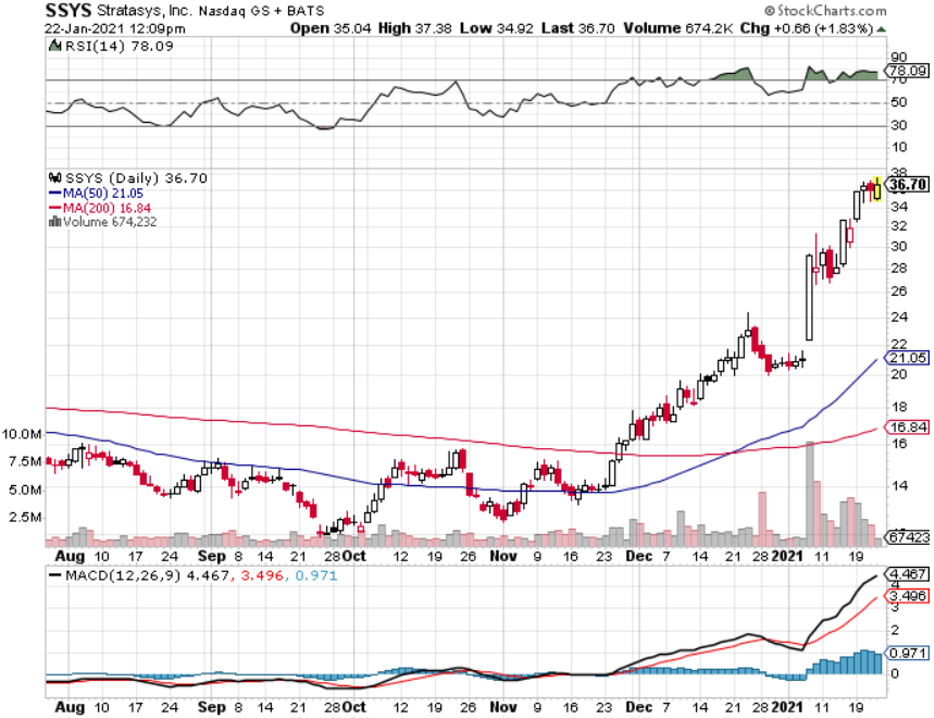Click the tall January gap-up volume bar
Screen dimensions: 934x718
pyautogui.click(x=810, y=494)
